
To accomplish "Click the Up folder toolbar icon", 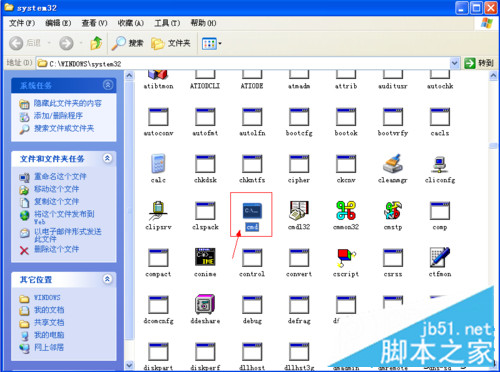I will coord(96,43).
